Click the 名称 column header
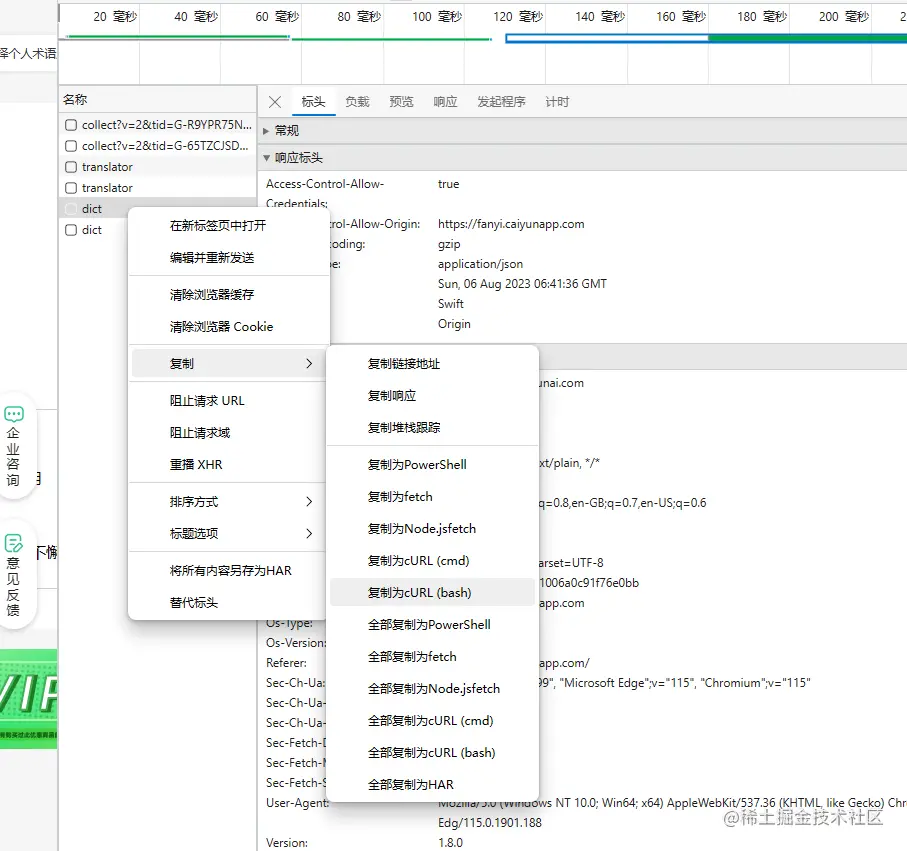 (x=157, y=100)
